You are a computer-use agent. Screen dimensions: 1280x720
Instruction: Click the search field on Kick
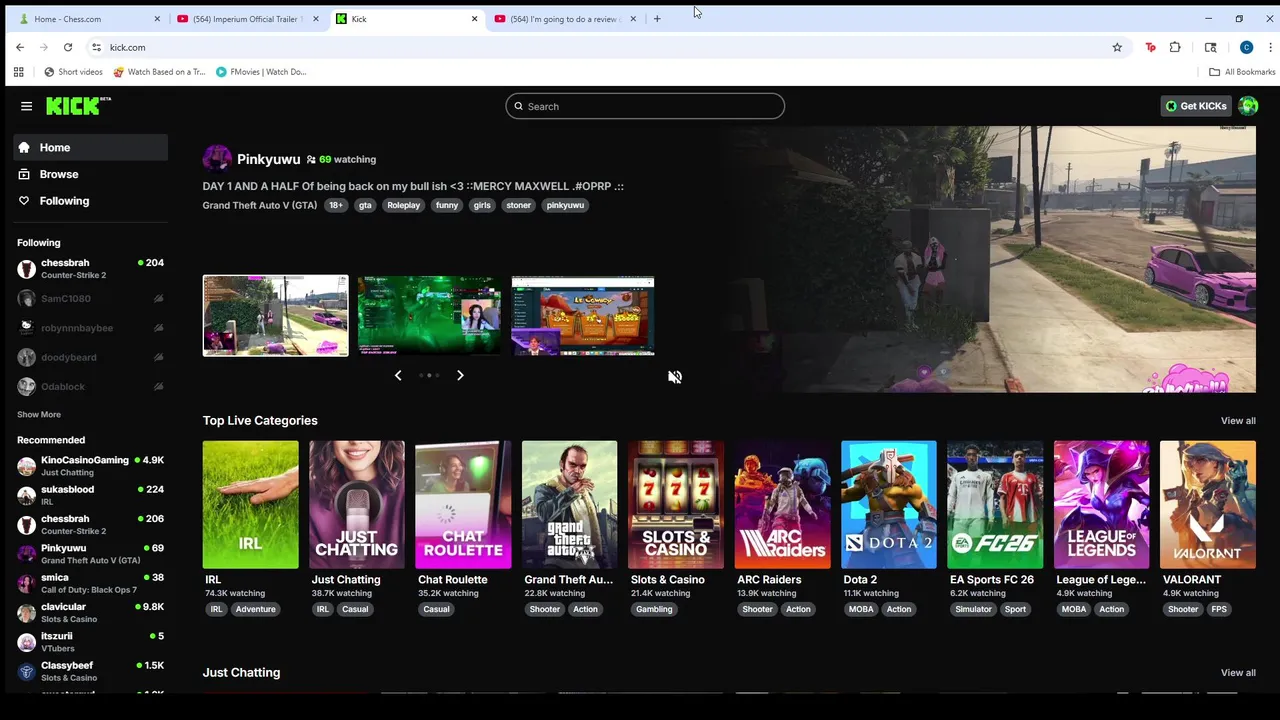click(645, 106)
